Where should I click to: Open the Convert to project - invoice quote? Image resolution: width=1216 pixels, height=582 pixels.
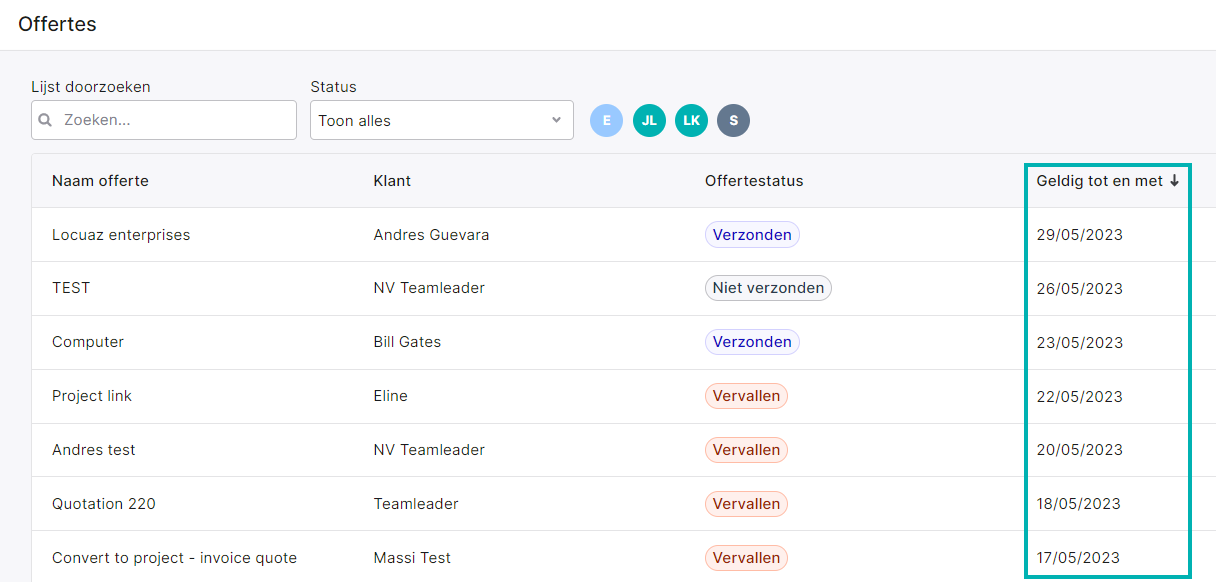pyautogui.click(x=174, y=558)
